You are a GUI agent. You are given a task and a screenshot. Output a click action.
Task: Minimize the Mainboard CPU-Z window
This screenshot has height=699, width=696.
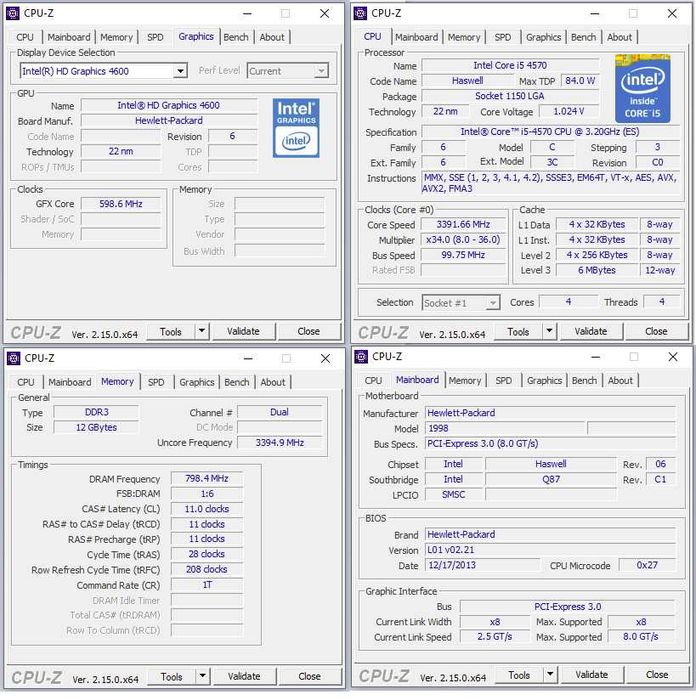[596, 357]
